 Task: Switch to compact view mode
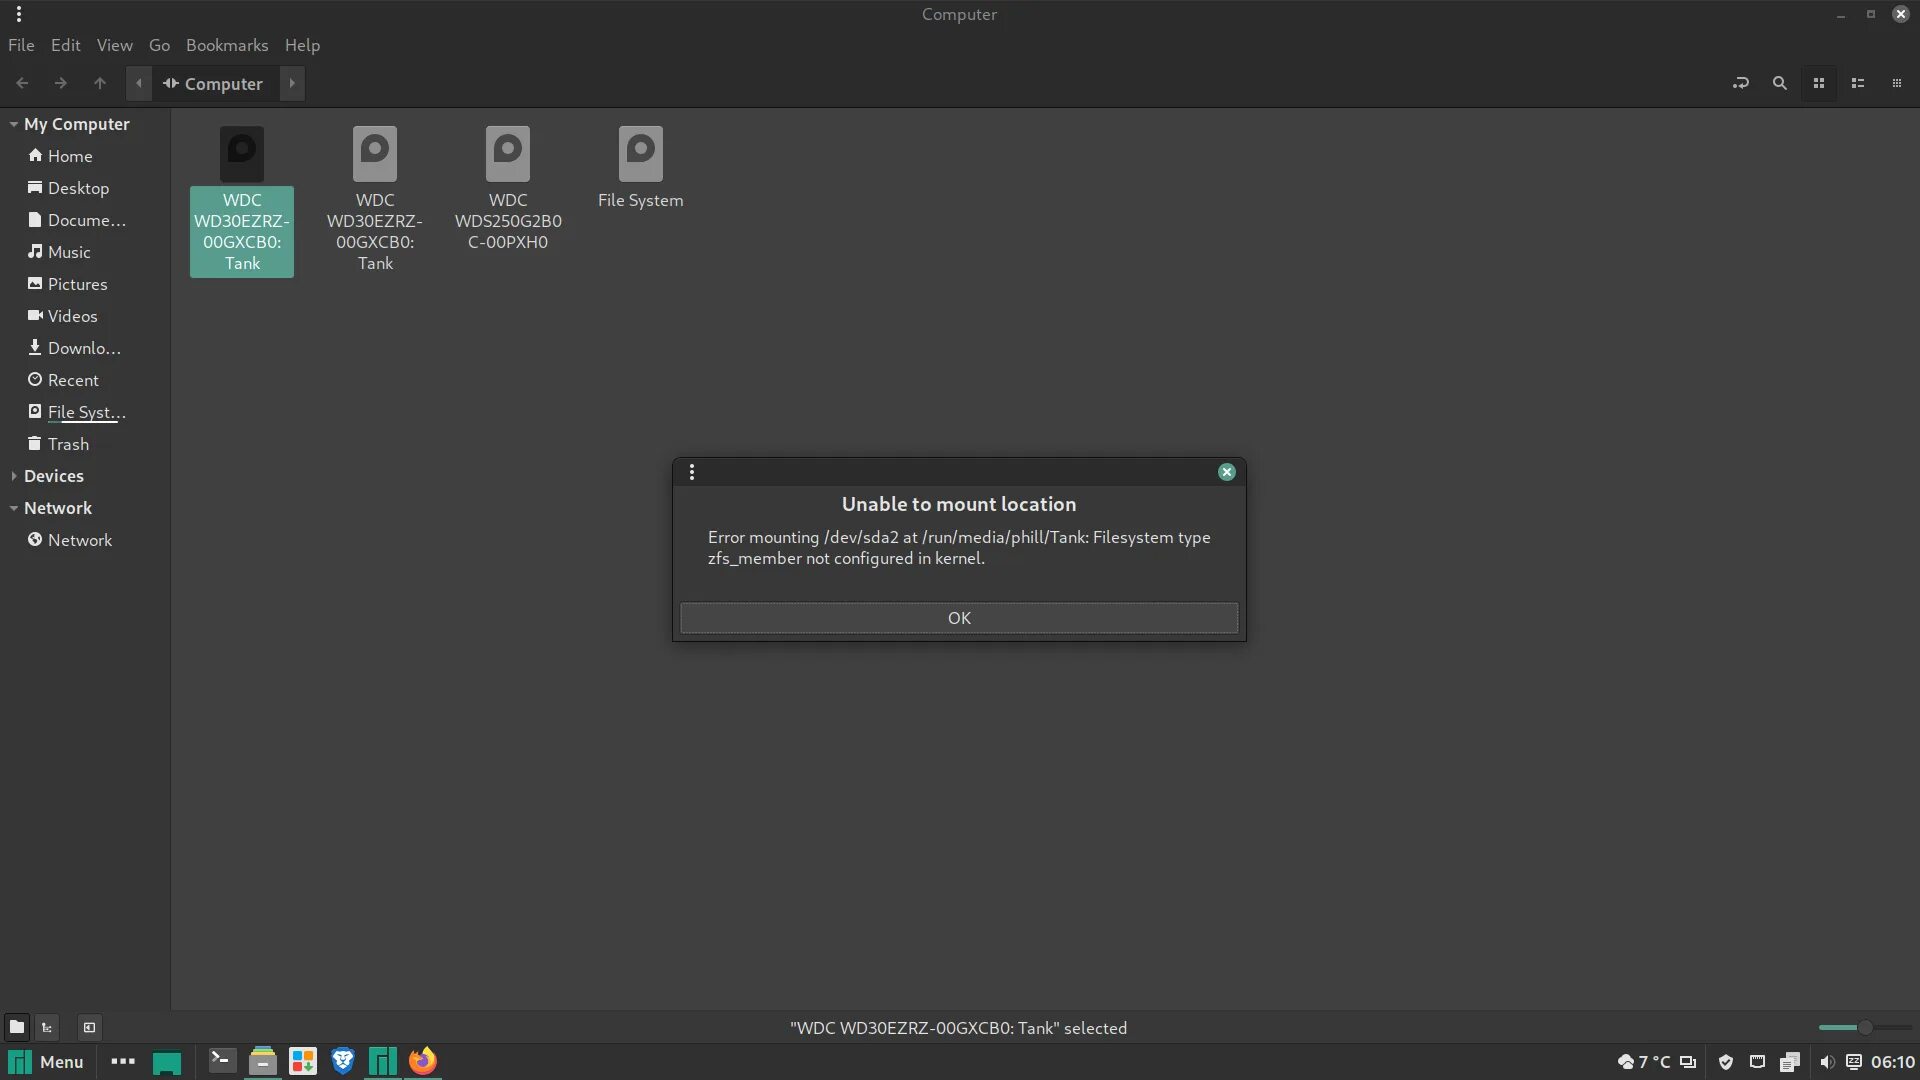click(x=1896, y=83)
